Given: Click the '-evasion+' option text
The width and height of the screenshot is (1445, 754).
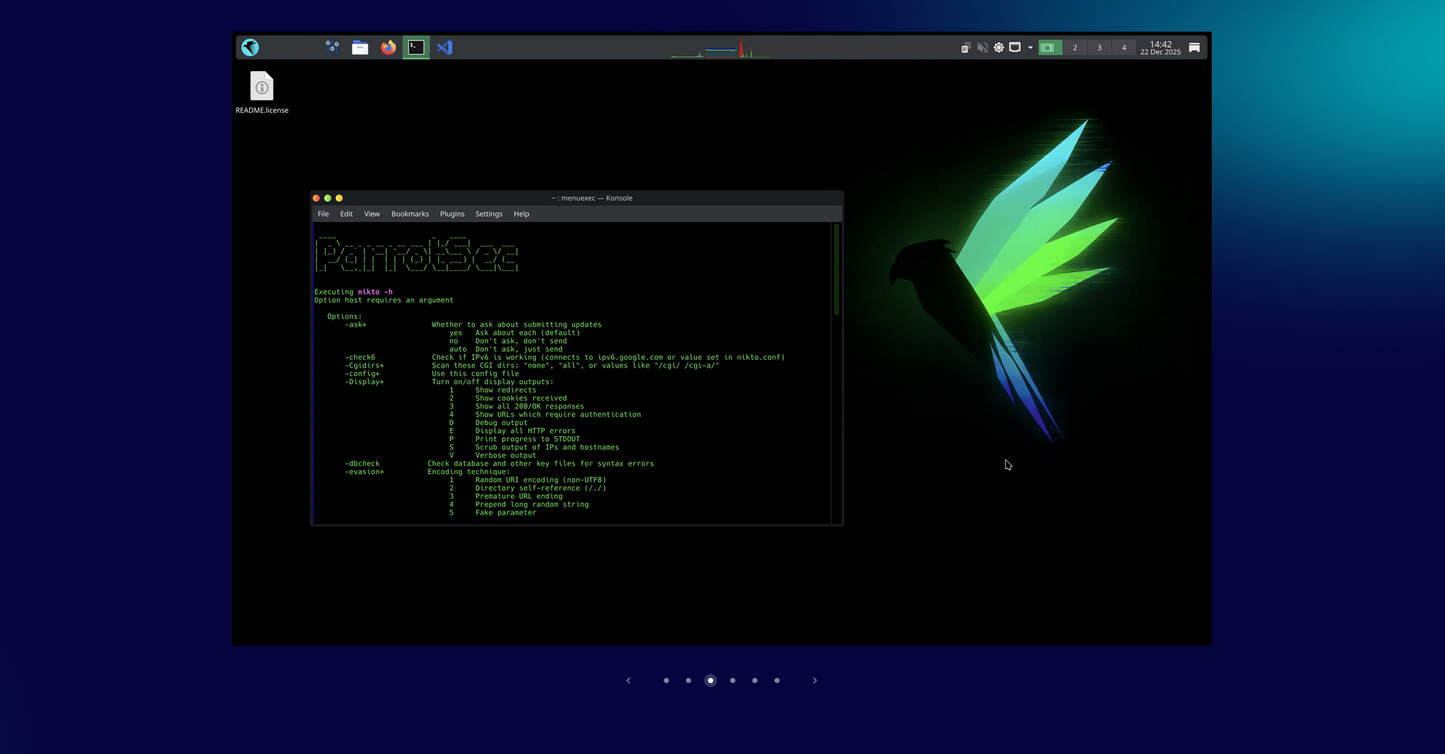Looking at the screenshot, I should tap(365, 472).
